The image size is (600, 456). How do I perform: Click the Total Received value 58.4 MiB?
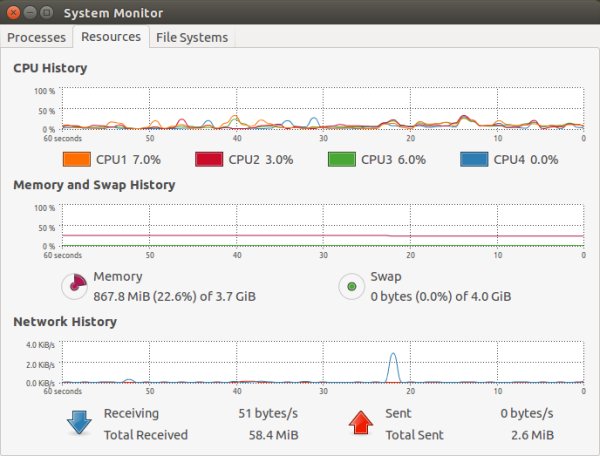coord(271,435)
